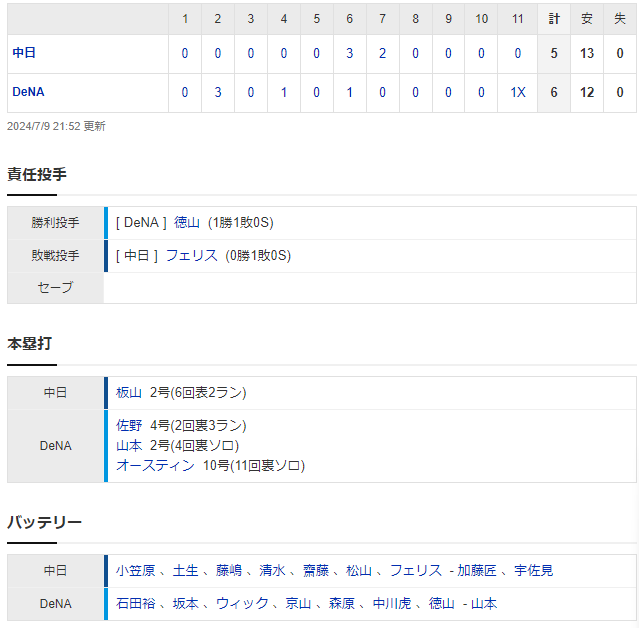Open catcher 山本 in DeNA battery row
Viewport: 639px width, 628px height.
click(x=484, y=604)
